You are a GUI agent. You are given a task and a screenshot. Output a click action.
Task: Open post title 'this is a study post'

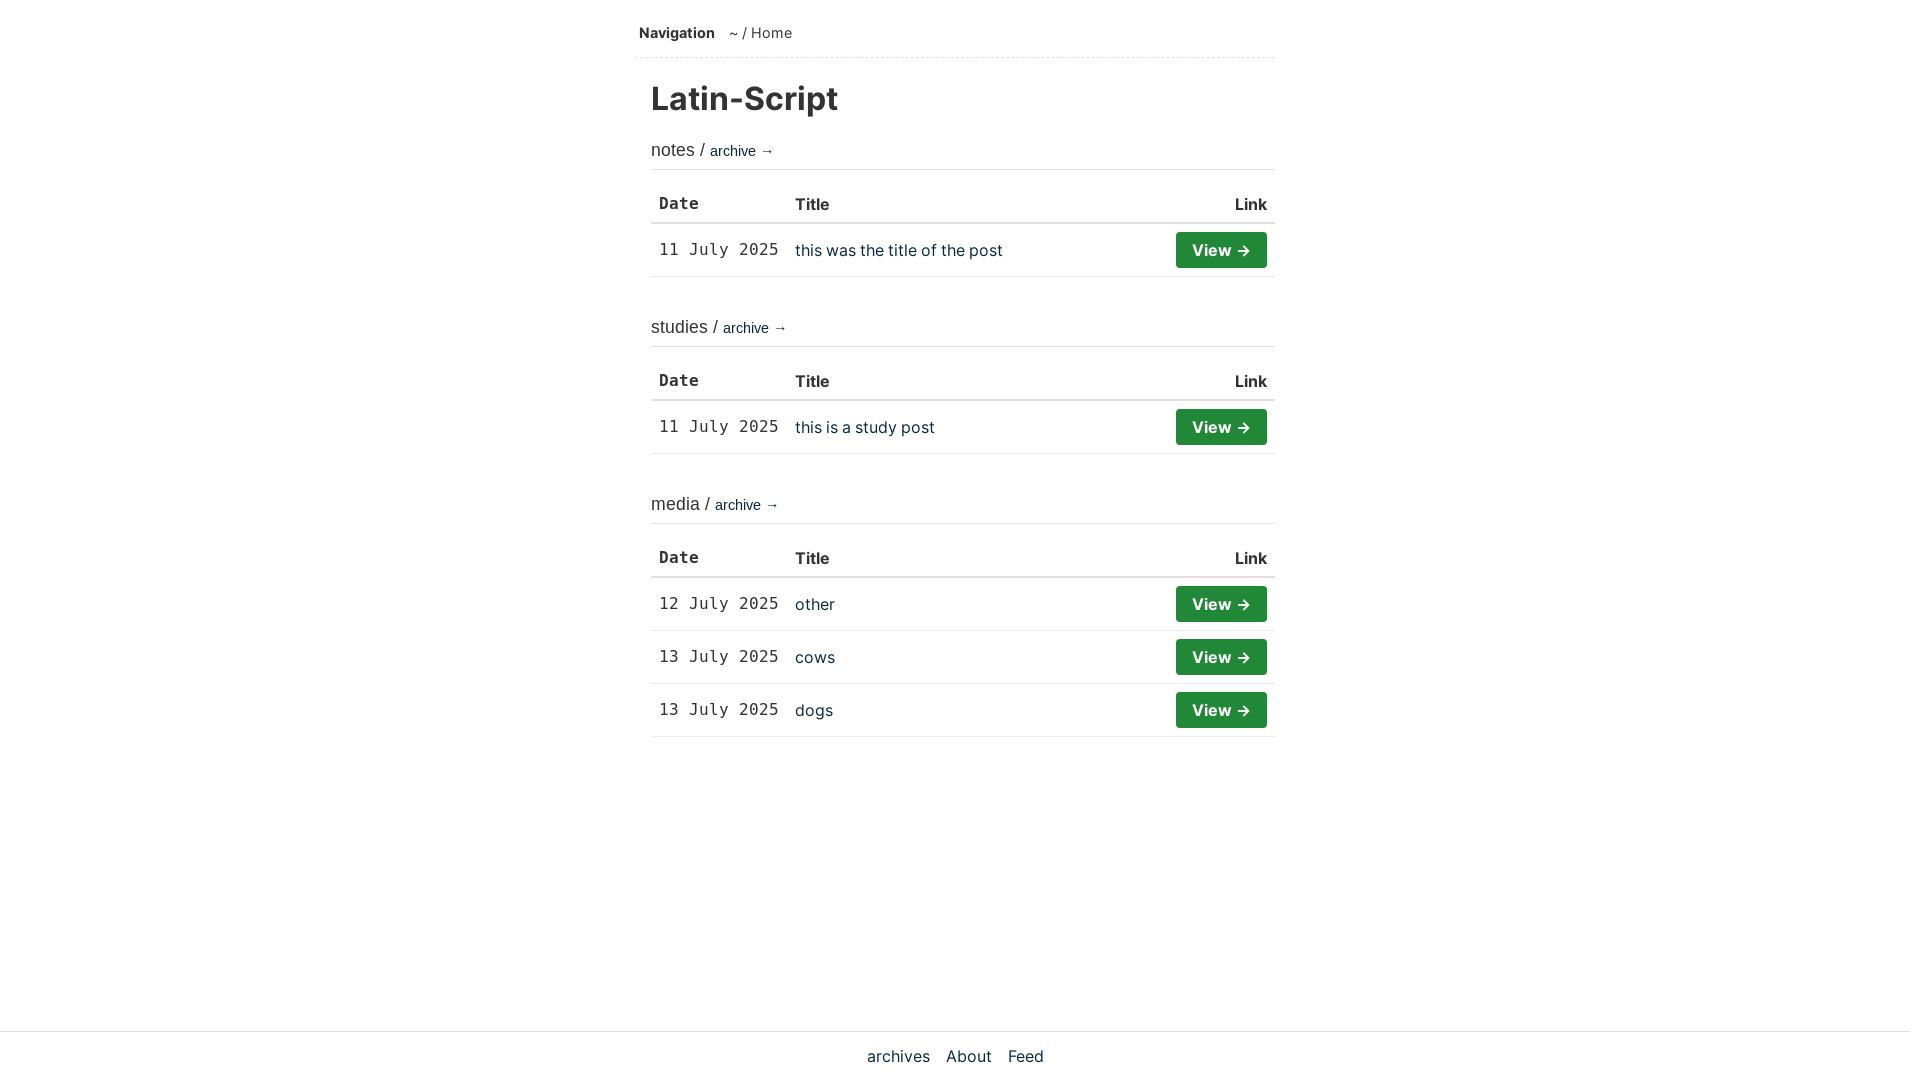tap(864, 427)
